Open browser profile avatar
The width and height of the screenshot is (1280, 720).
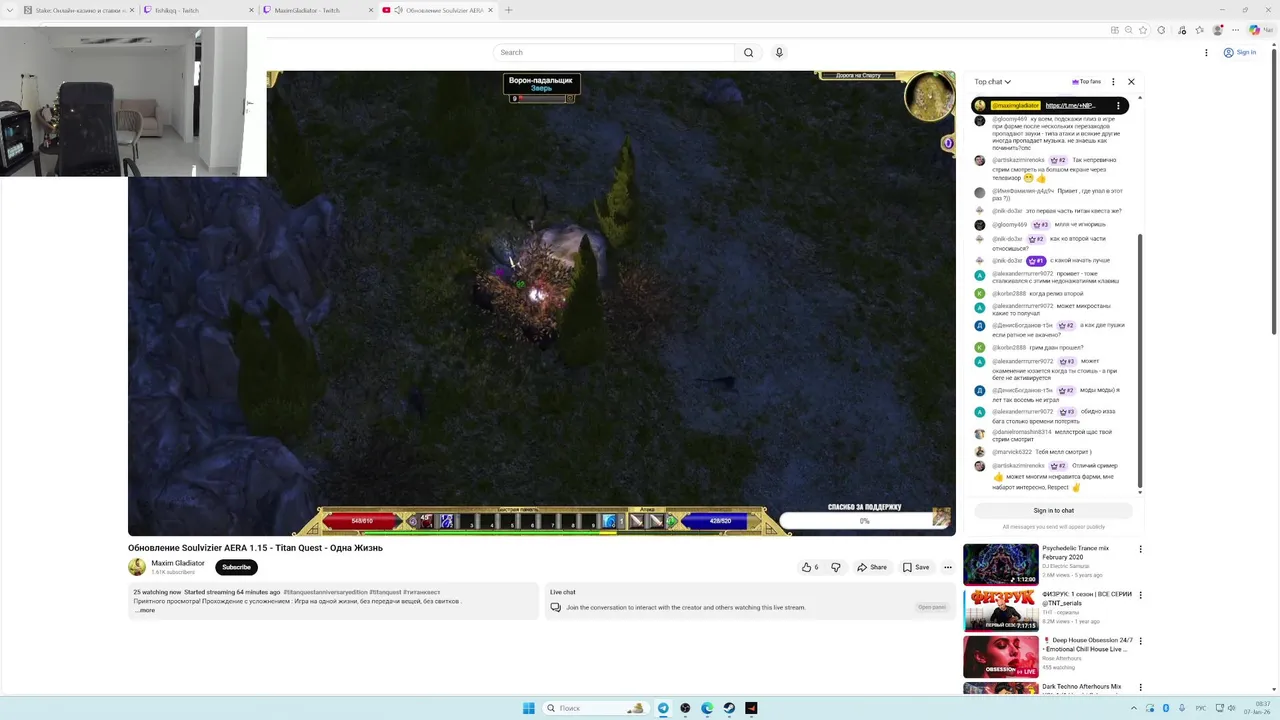1217,30
